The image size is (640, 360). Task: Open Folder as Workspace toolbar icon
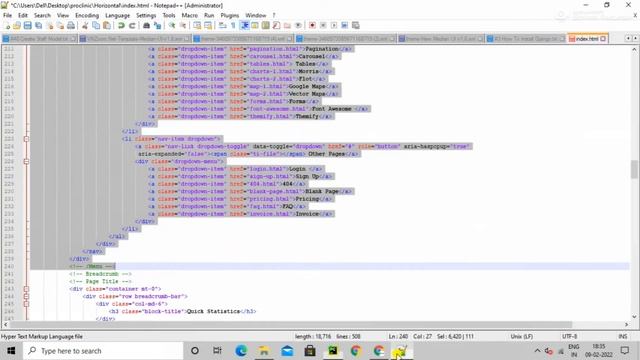[287, 26]
